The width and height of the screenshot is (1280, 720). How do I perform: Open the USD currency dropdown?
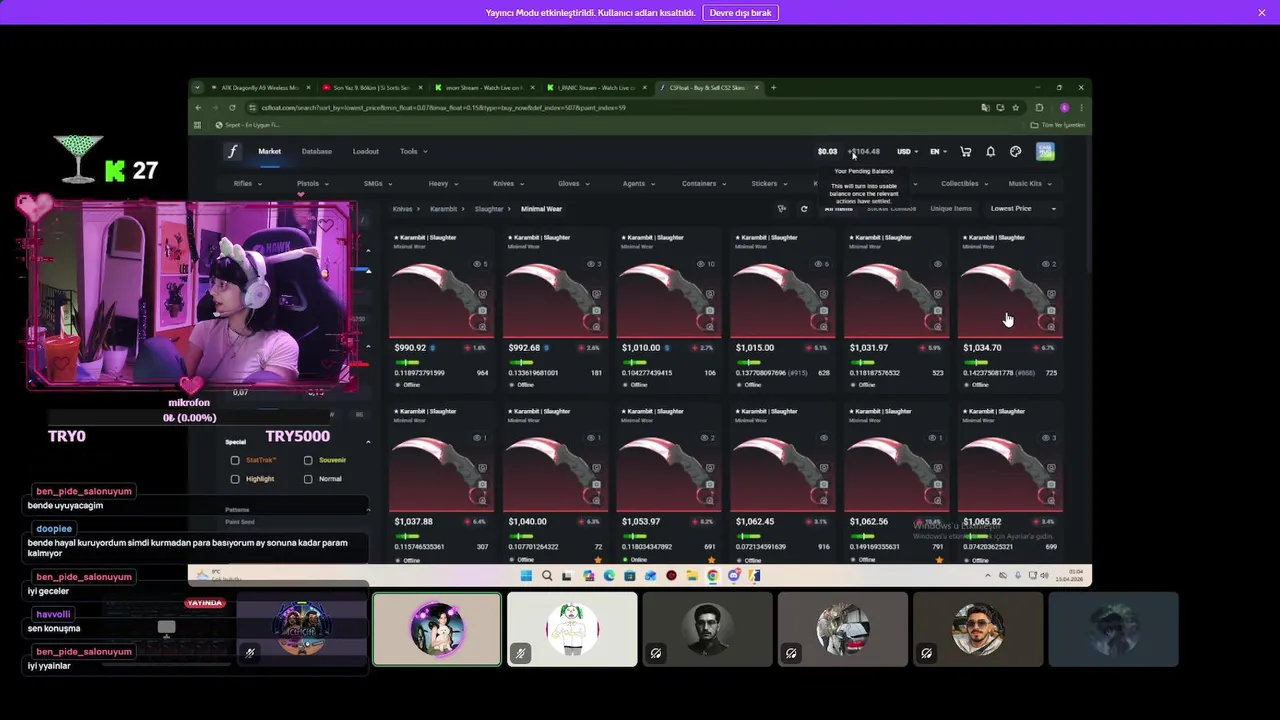coord(907,152)
